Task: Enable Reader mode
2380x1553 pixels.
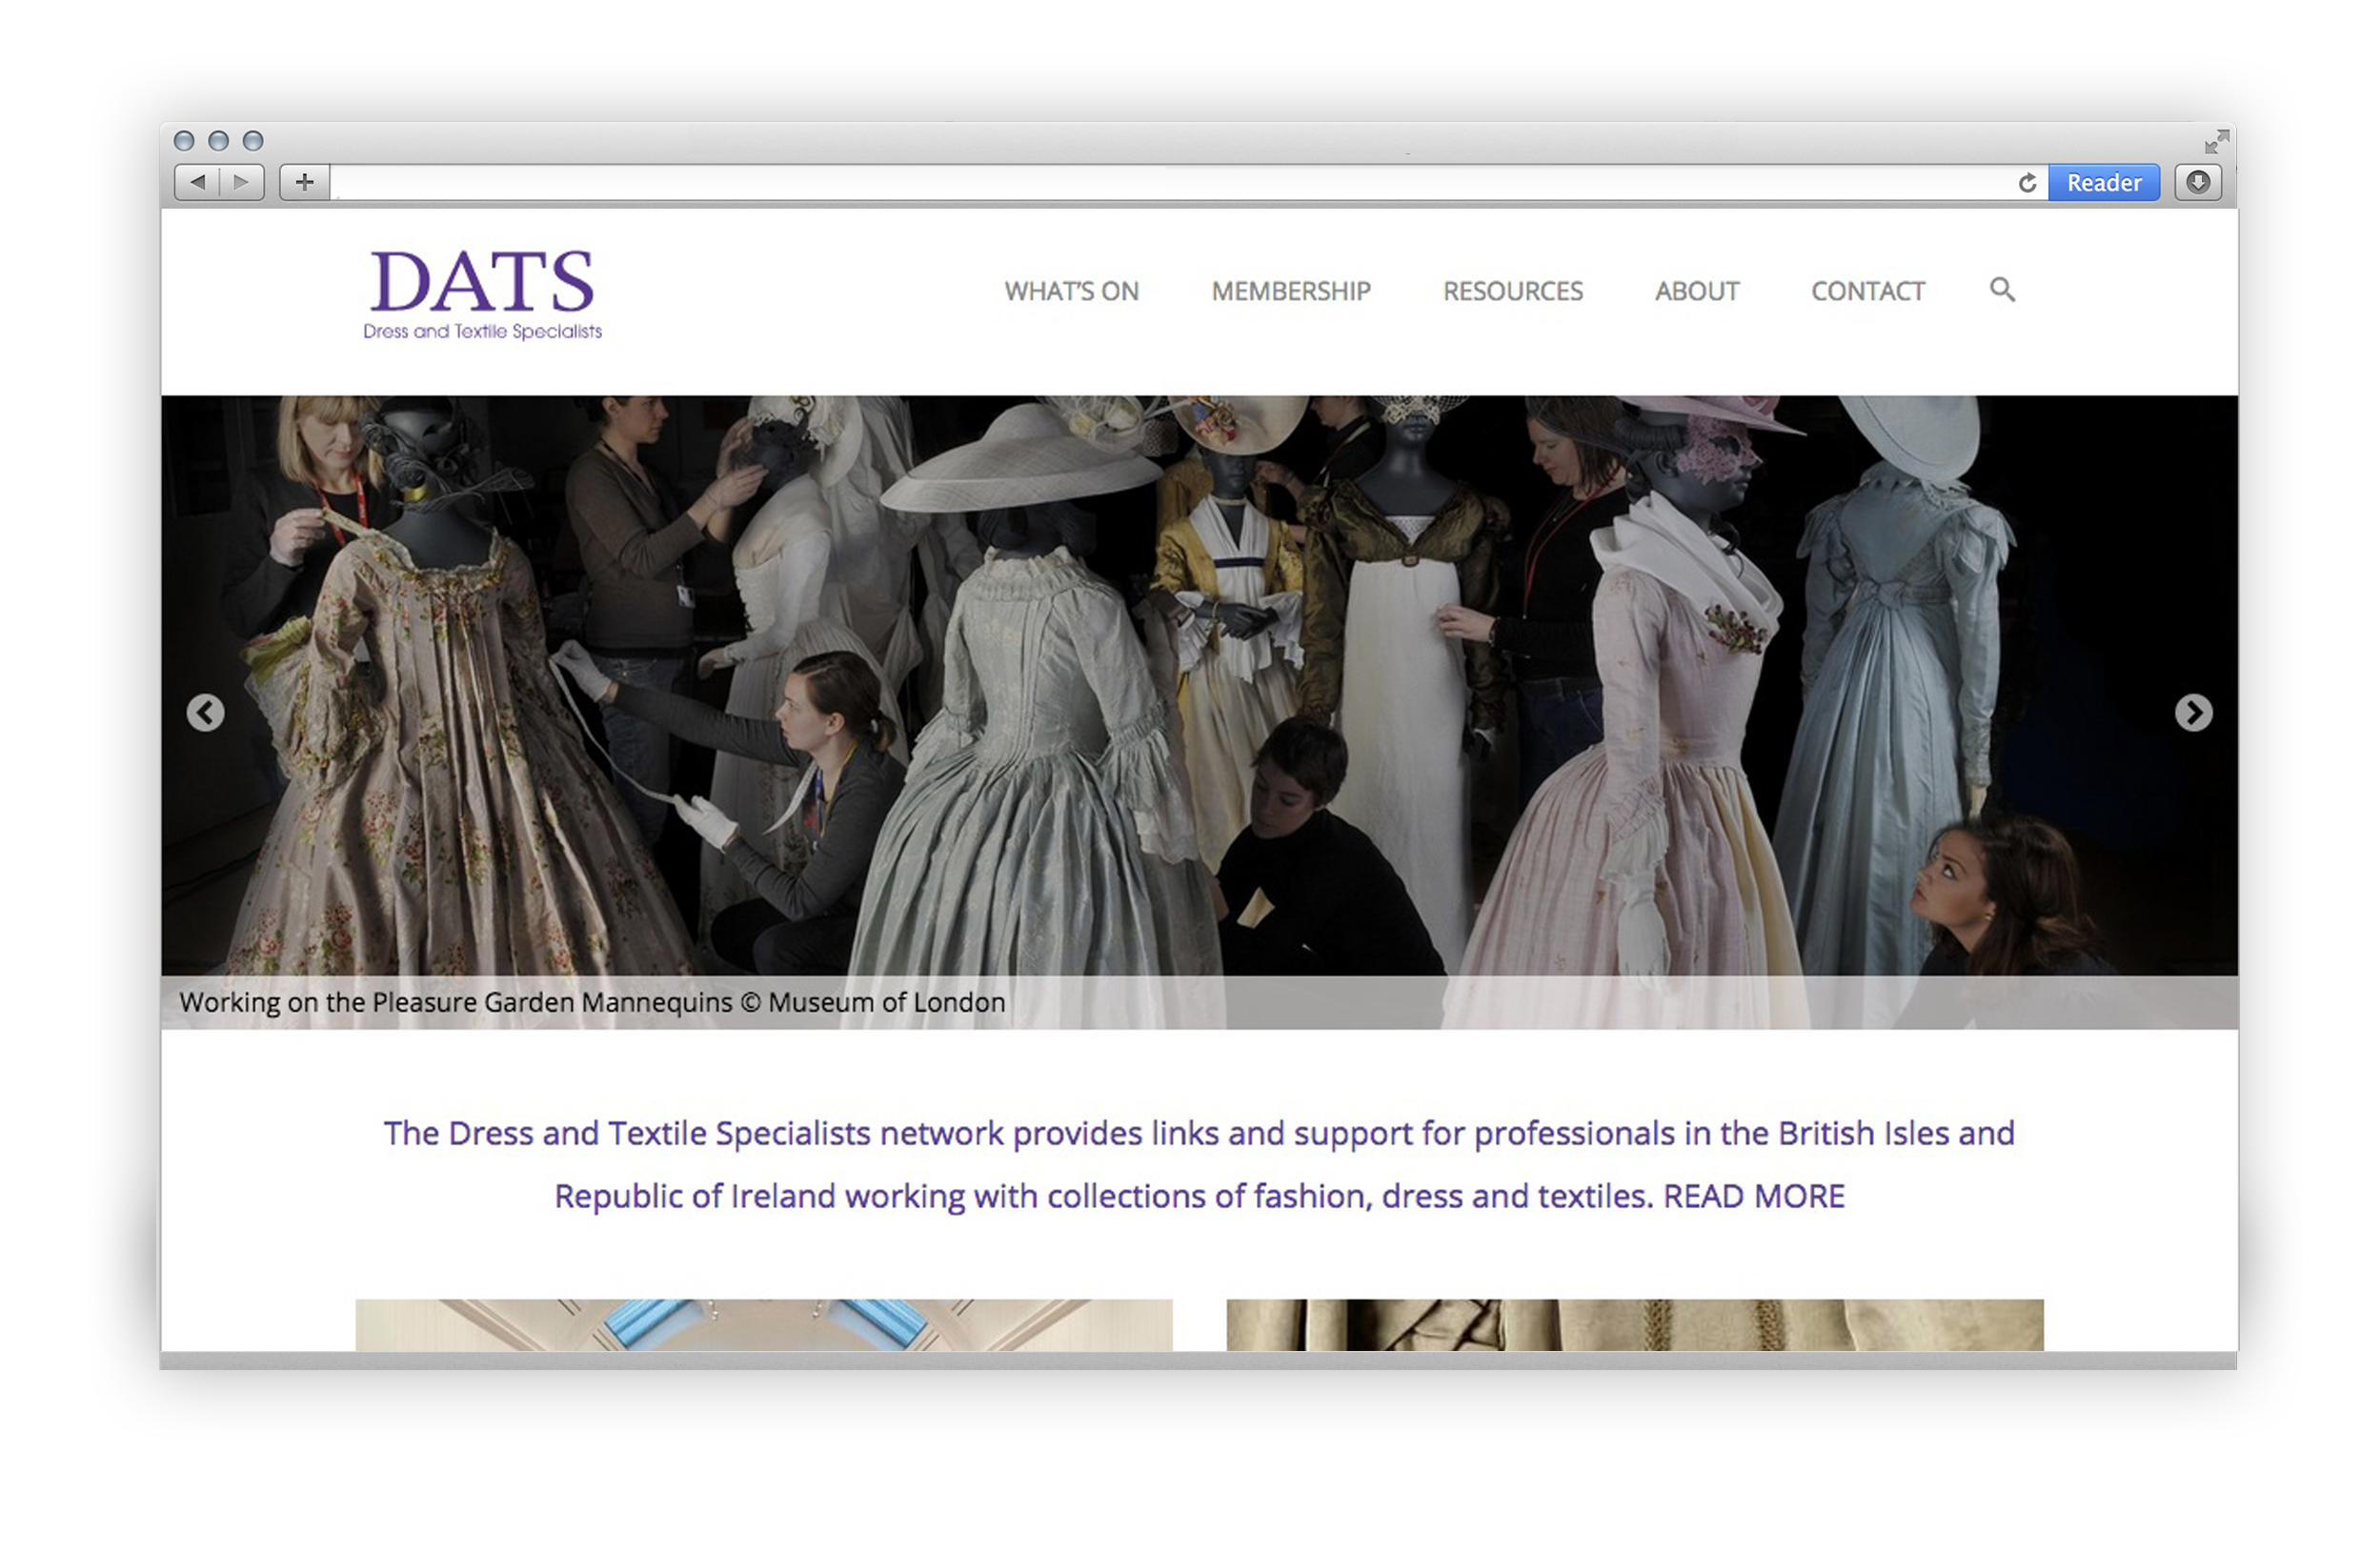Action: click(x=2104, y=183)
